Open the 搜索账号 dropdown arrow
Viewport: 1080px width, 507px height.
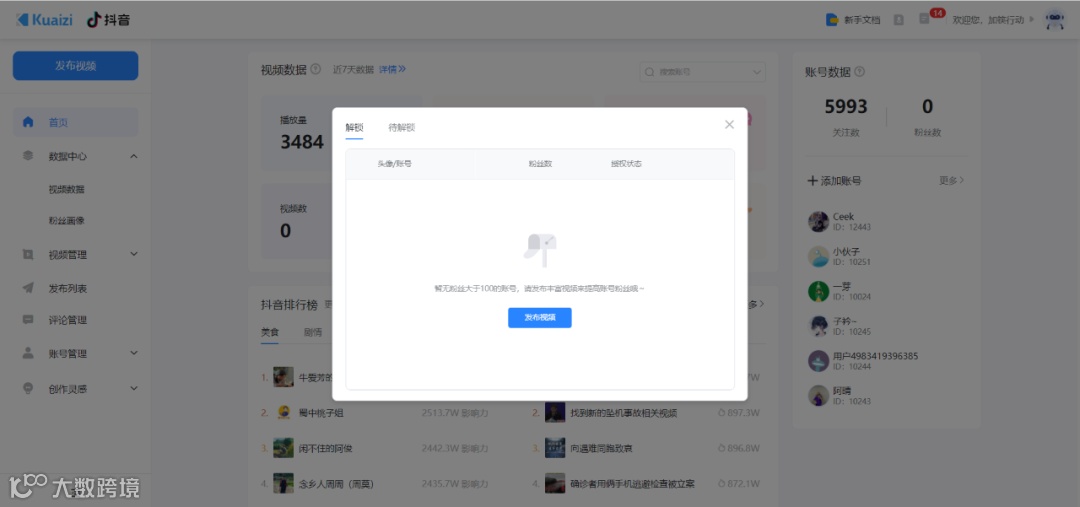(756, 72)
